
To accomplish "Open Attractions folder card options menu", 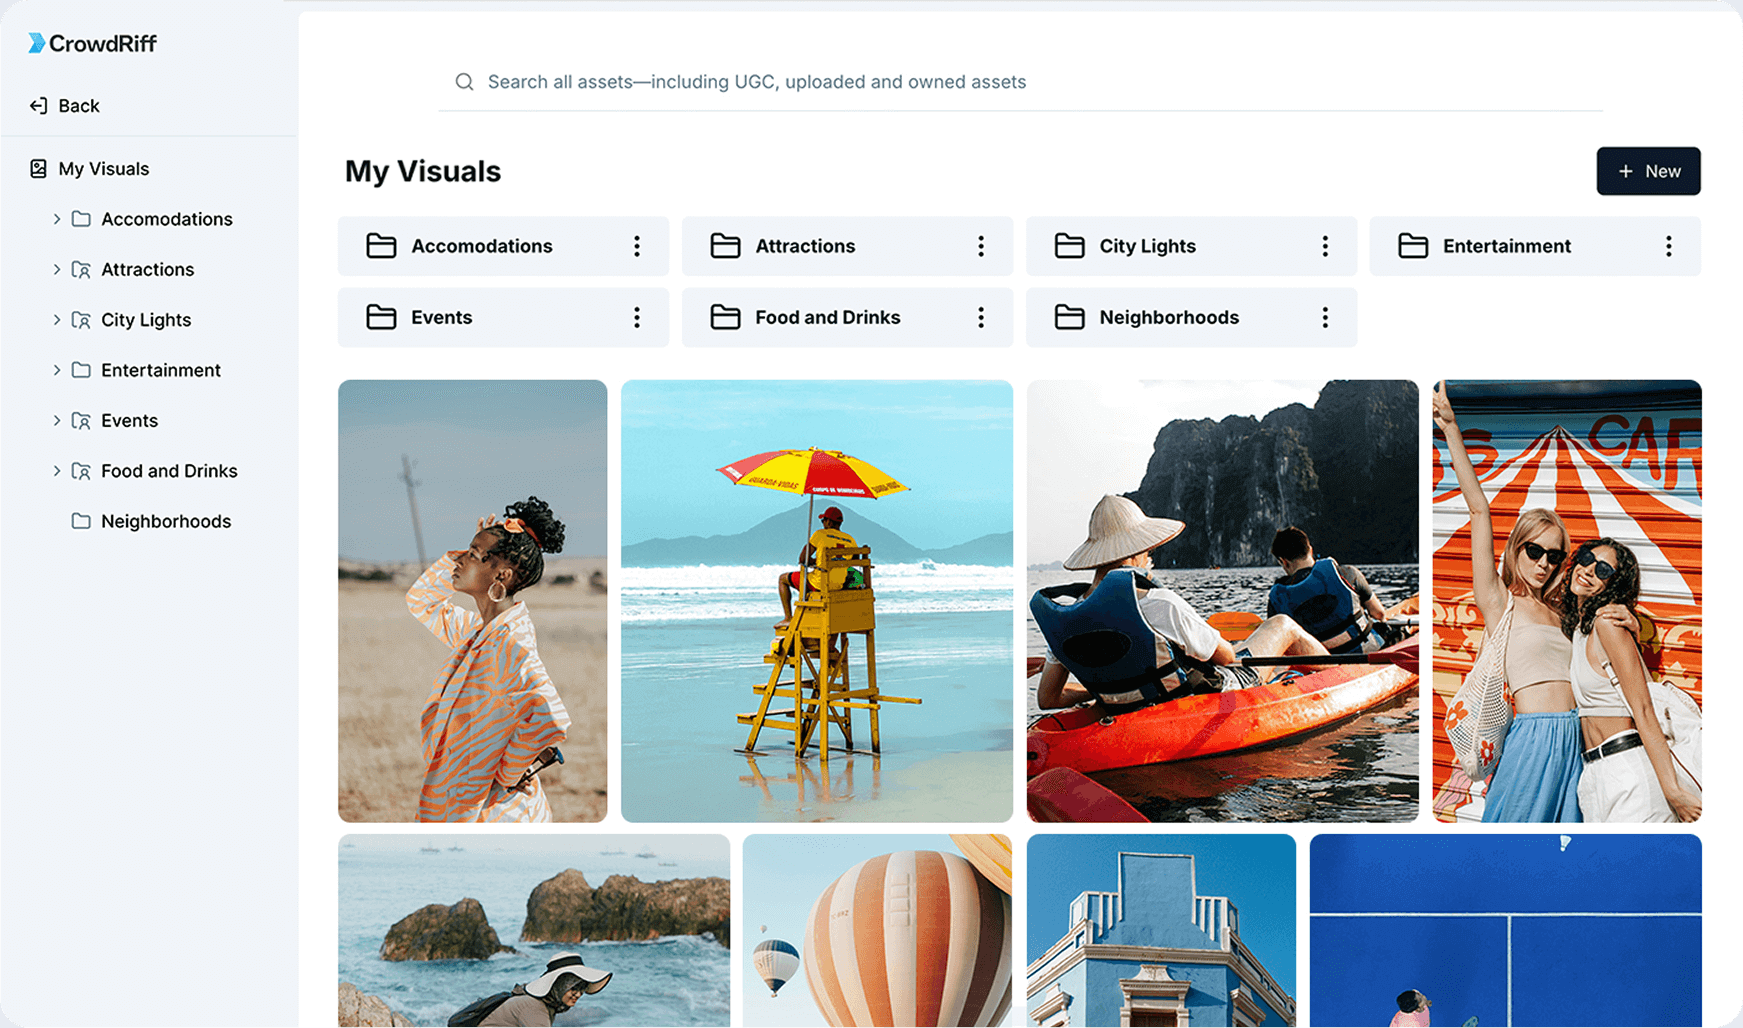I will (x=981, y=246).
